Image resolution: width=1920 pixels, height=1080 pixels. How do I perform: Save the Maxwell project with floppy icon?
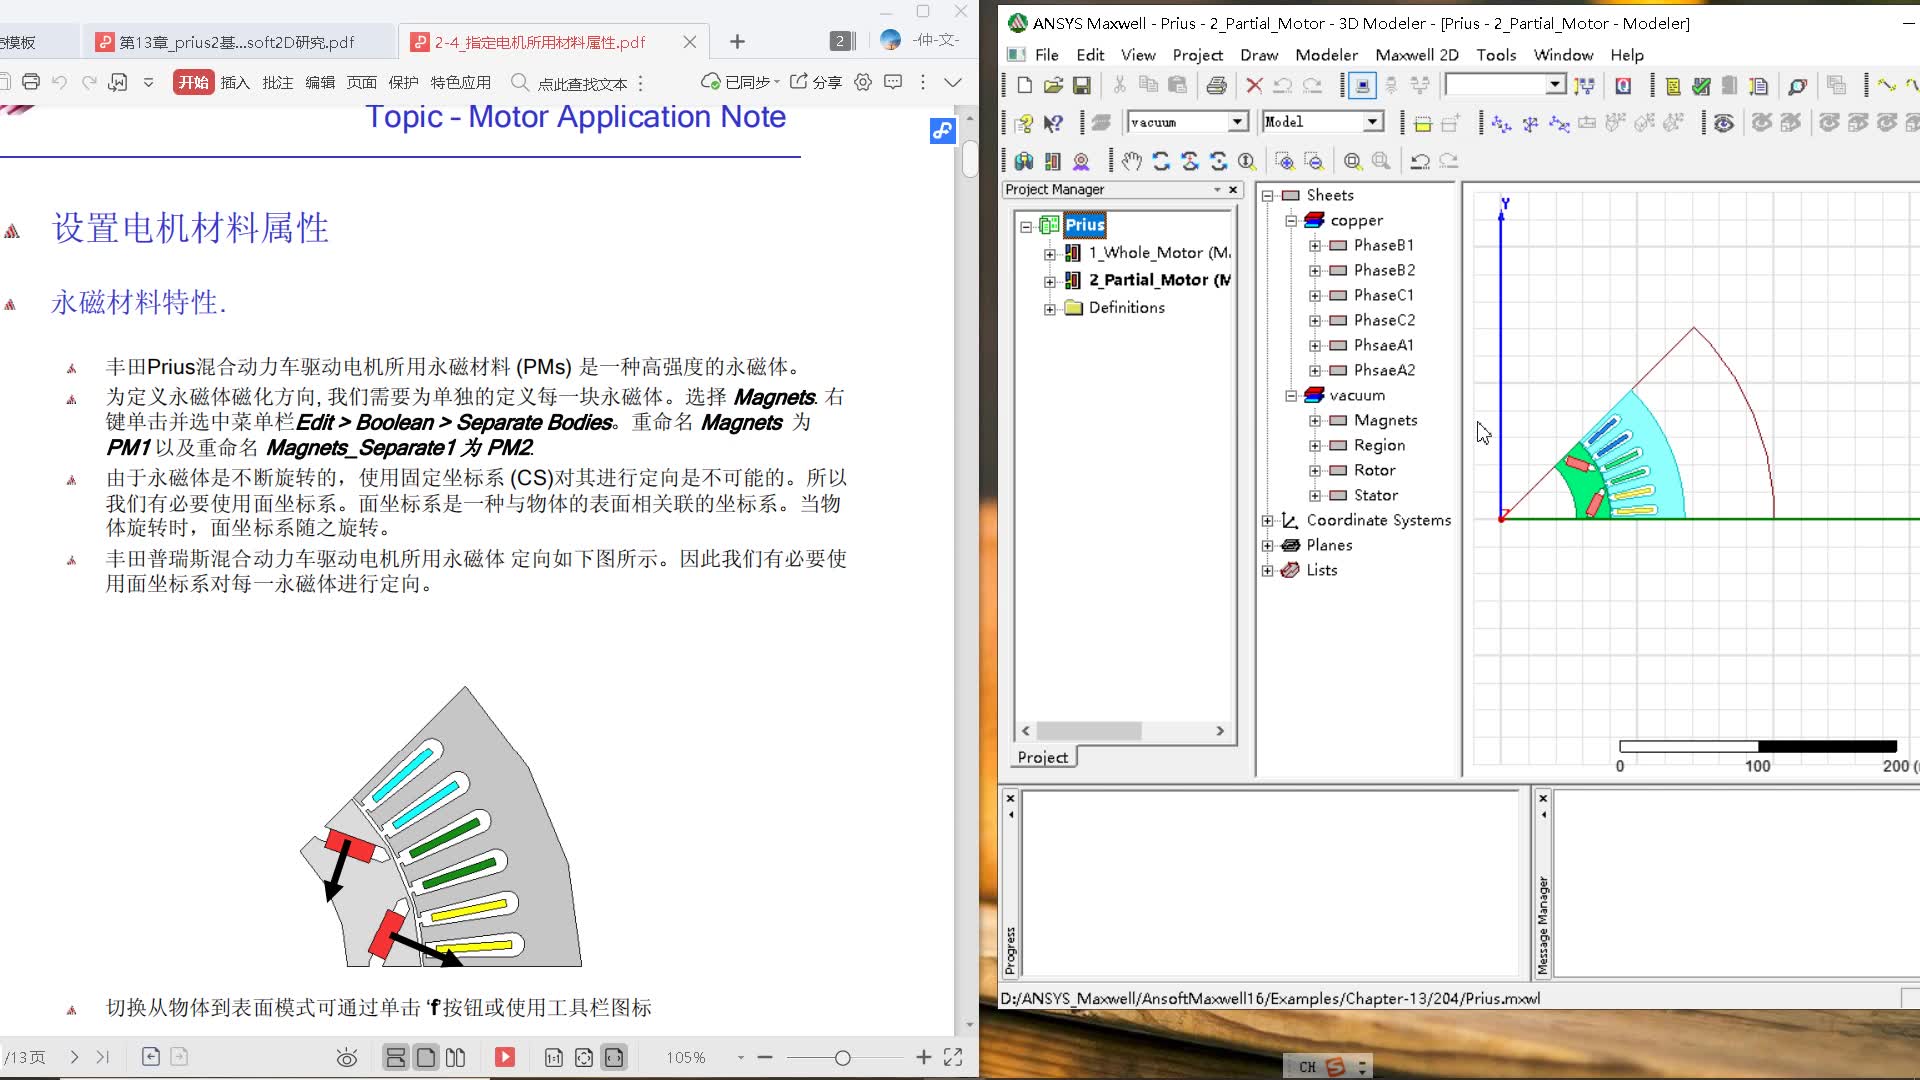[x=1081, y=86]
